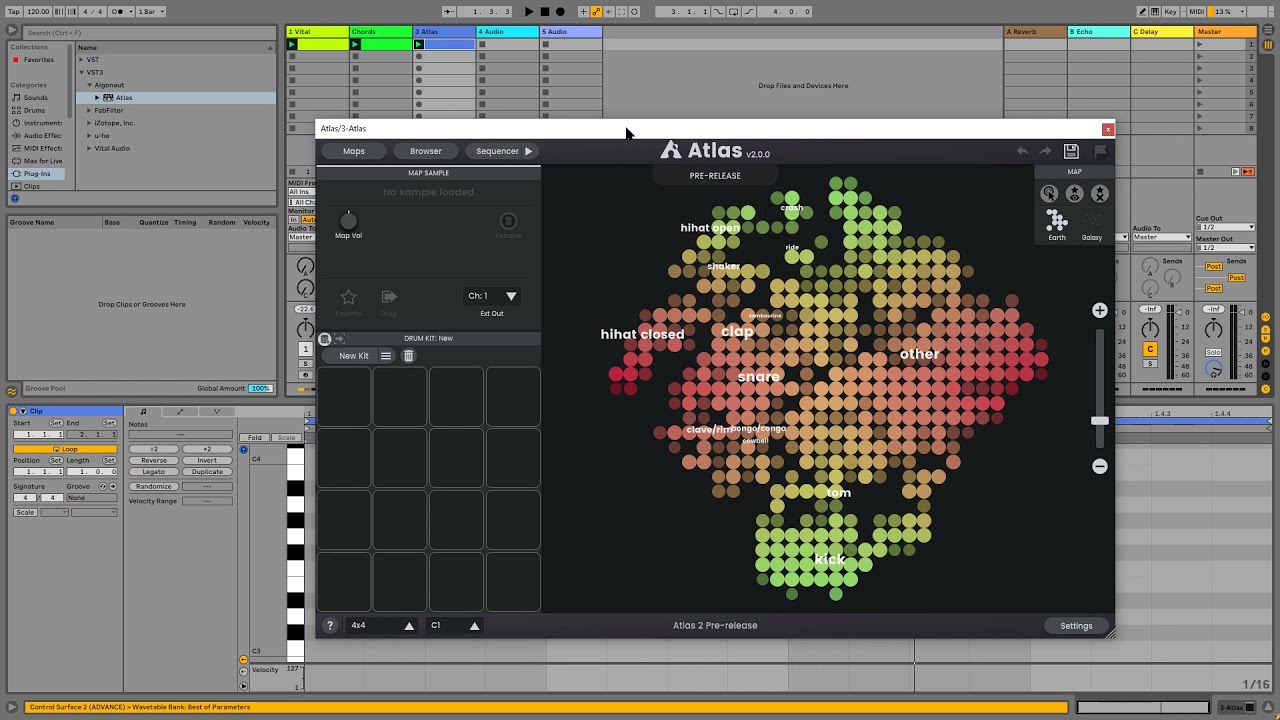Toggle the master Solo cue button
1280x720 pixels.
pos(1213,353)
